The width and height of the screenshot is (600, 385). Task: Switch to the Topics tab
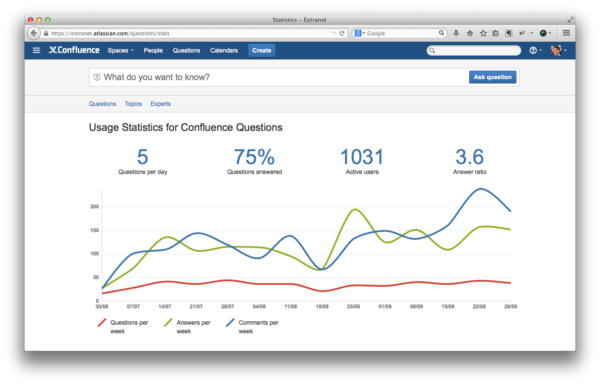click(x=133, y=104)
